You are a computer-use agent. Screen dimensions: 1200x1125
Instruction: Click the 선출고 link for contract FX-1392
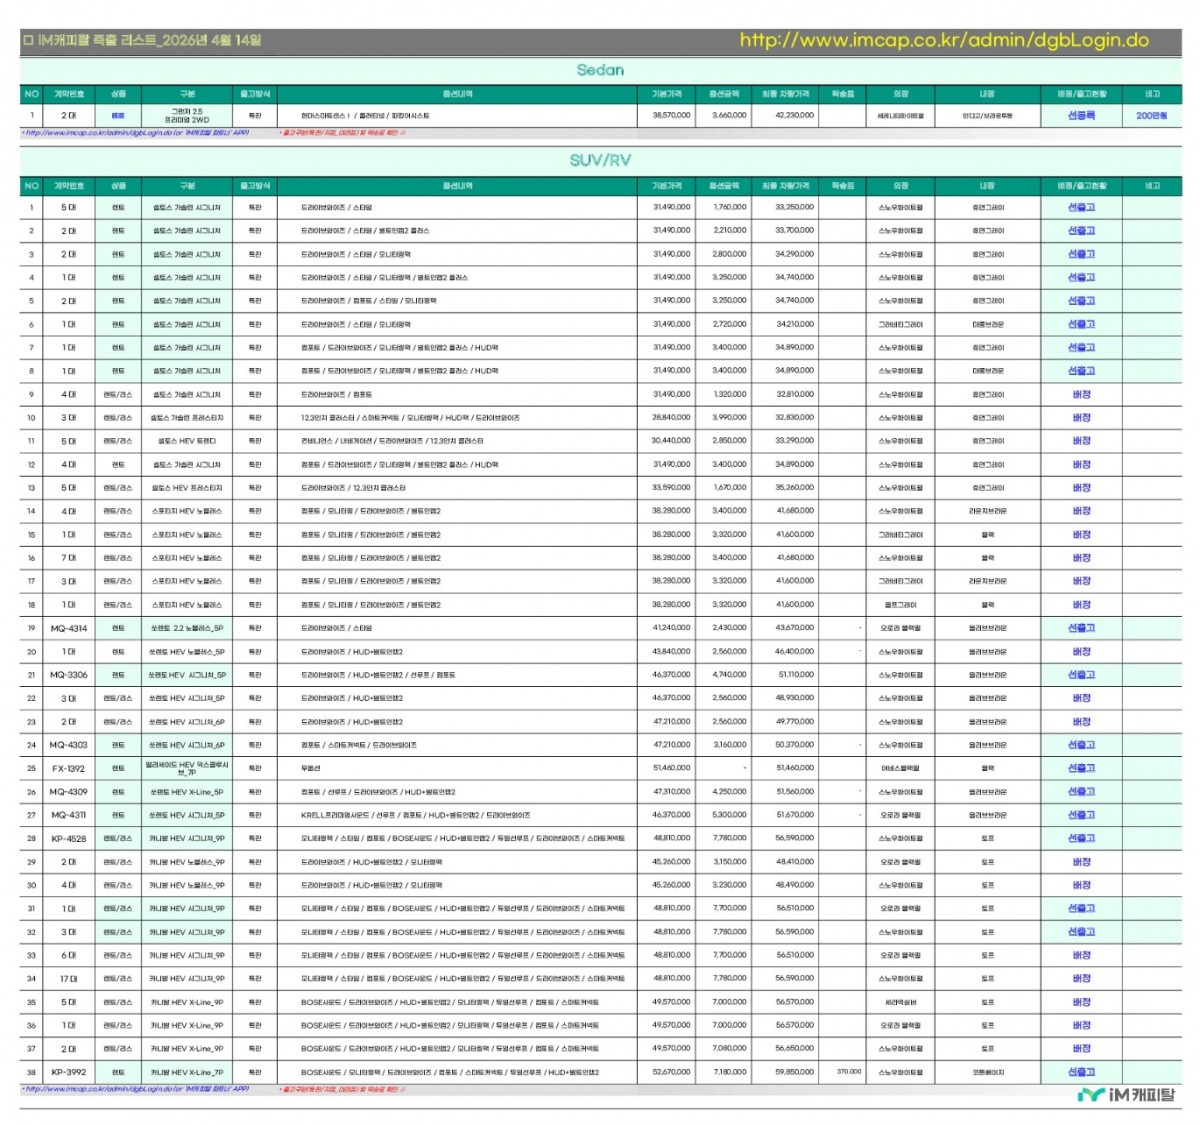coord(1081,768)
